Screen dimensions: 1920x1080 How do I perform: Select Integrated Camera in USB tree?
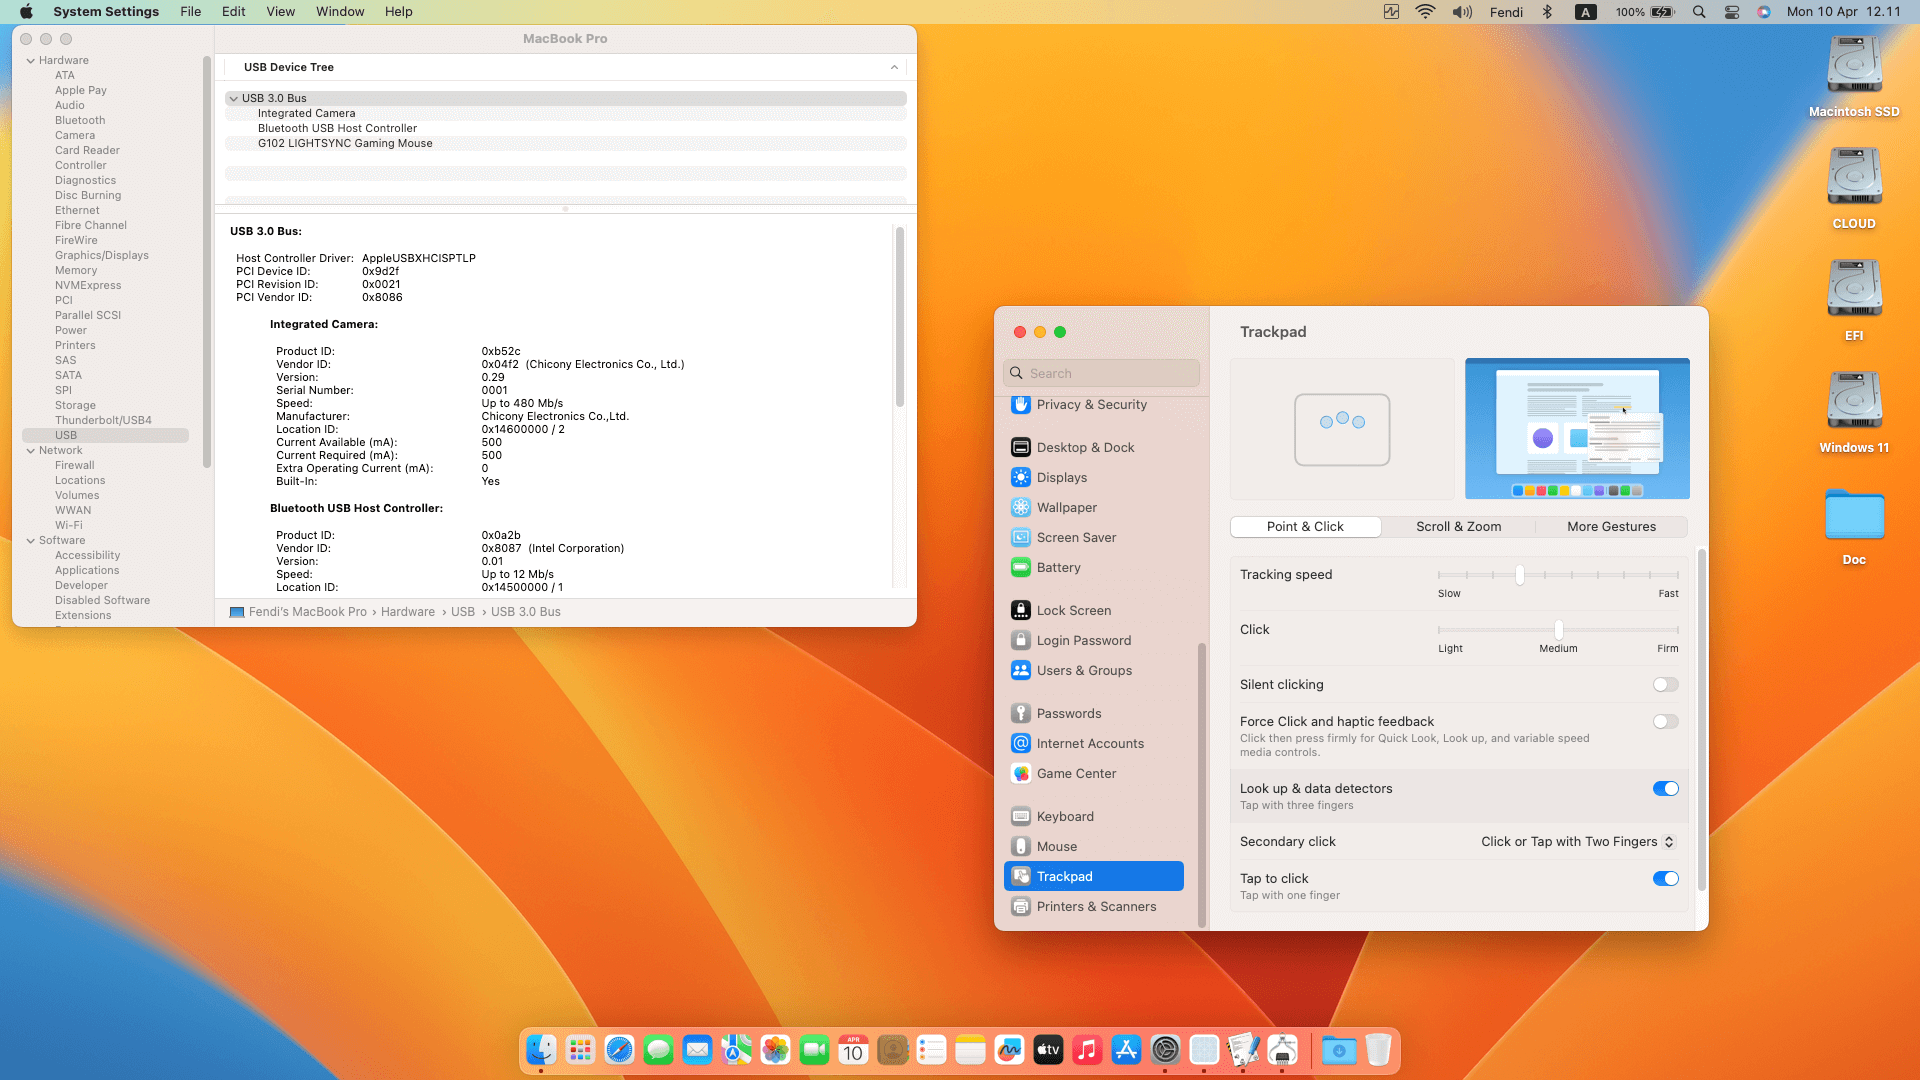566,114
